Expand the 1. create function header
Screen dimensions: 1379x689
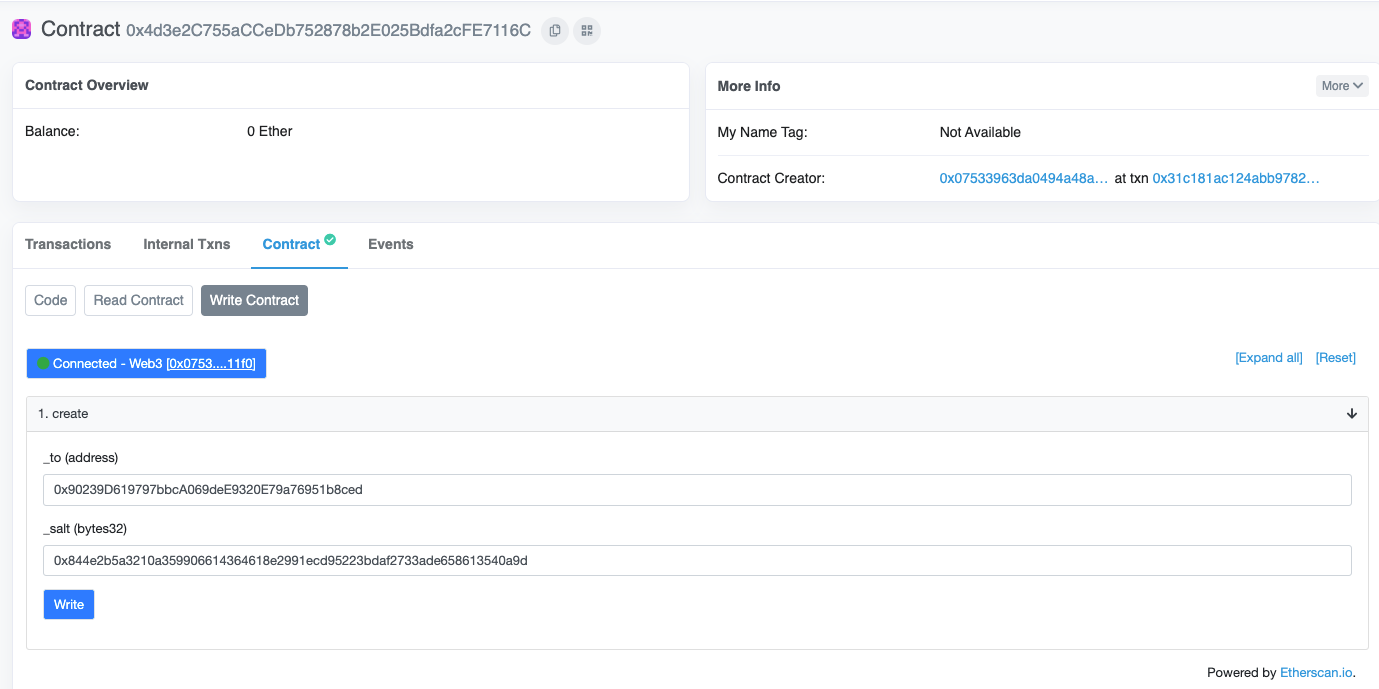(x=697, y=414)
